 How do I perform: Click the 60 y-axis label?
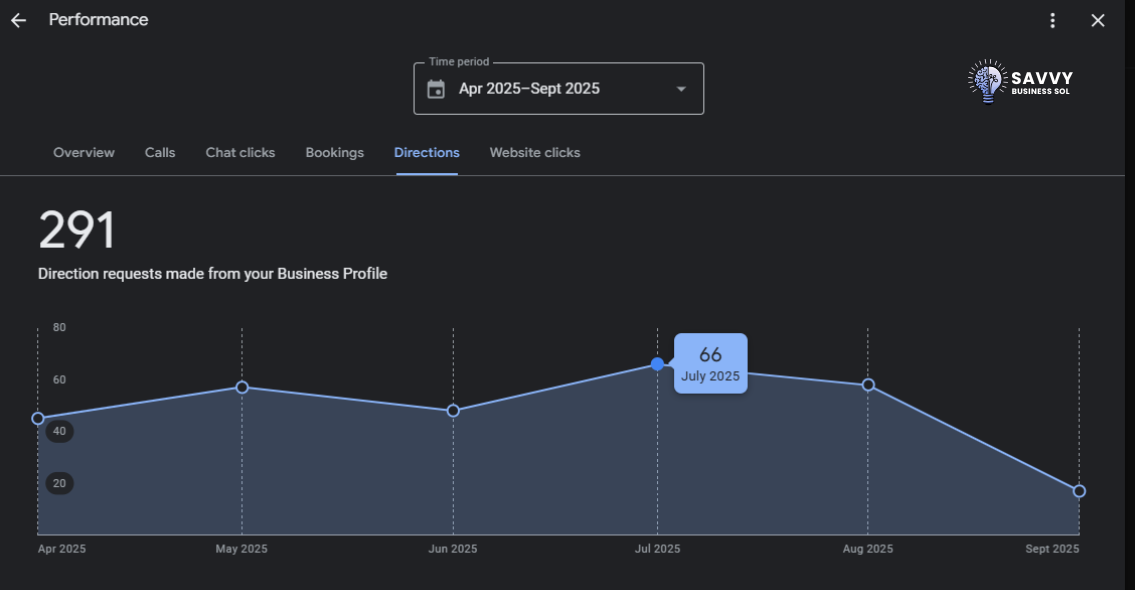(59, 379)
